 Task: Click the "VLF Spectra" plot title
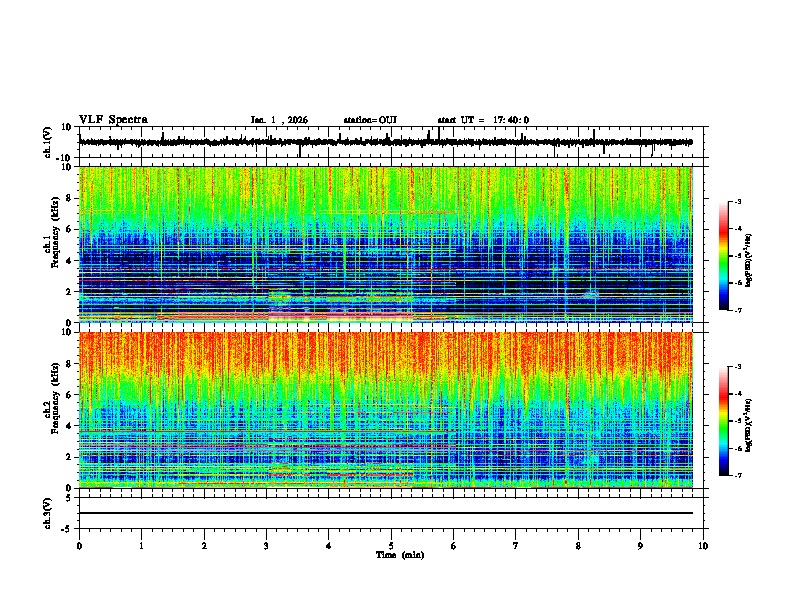(113, 120)
